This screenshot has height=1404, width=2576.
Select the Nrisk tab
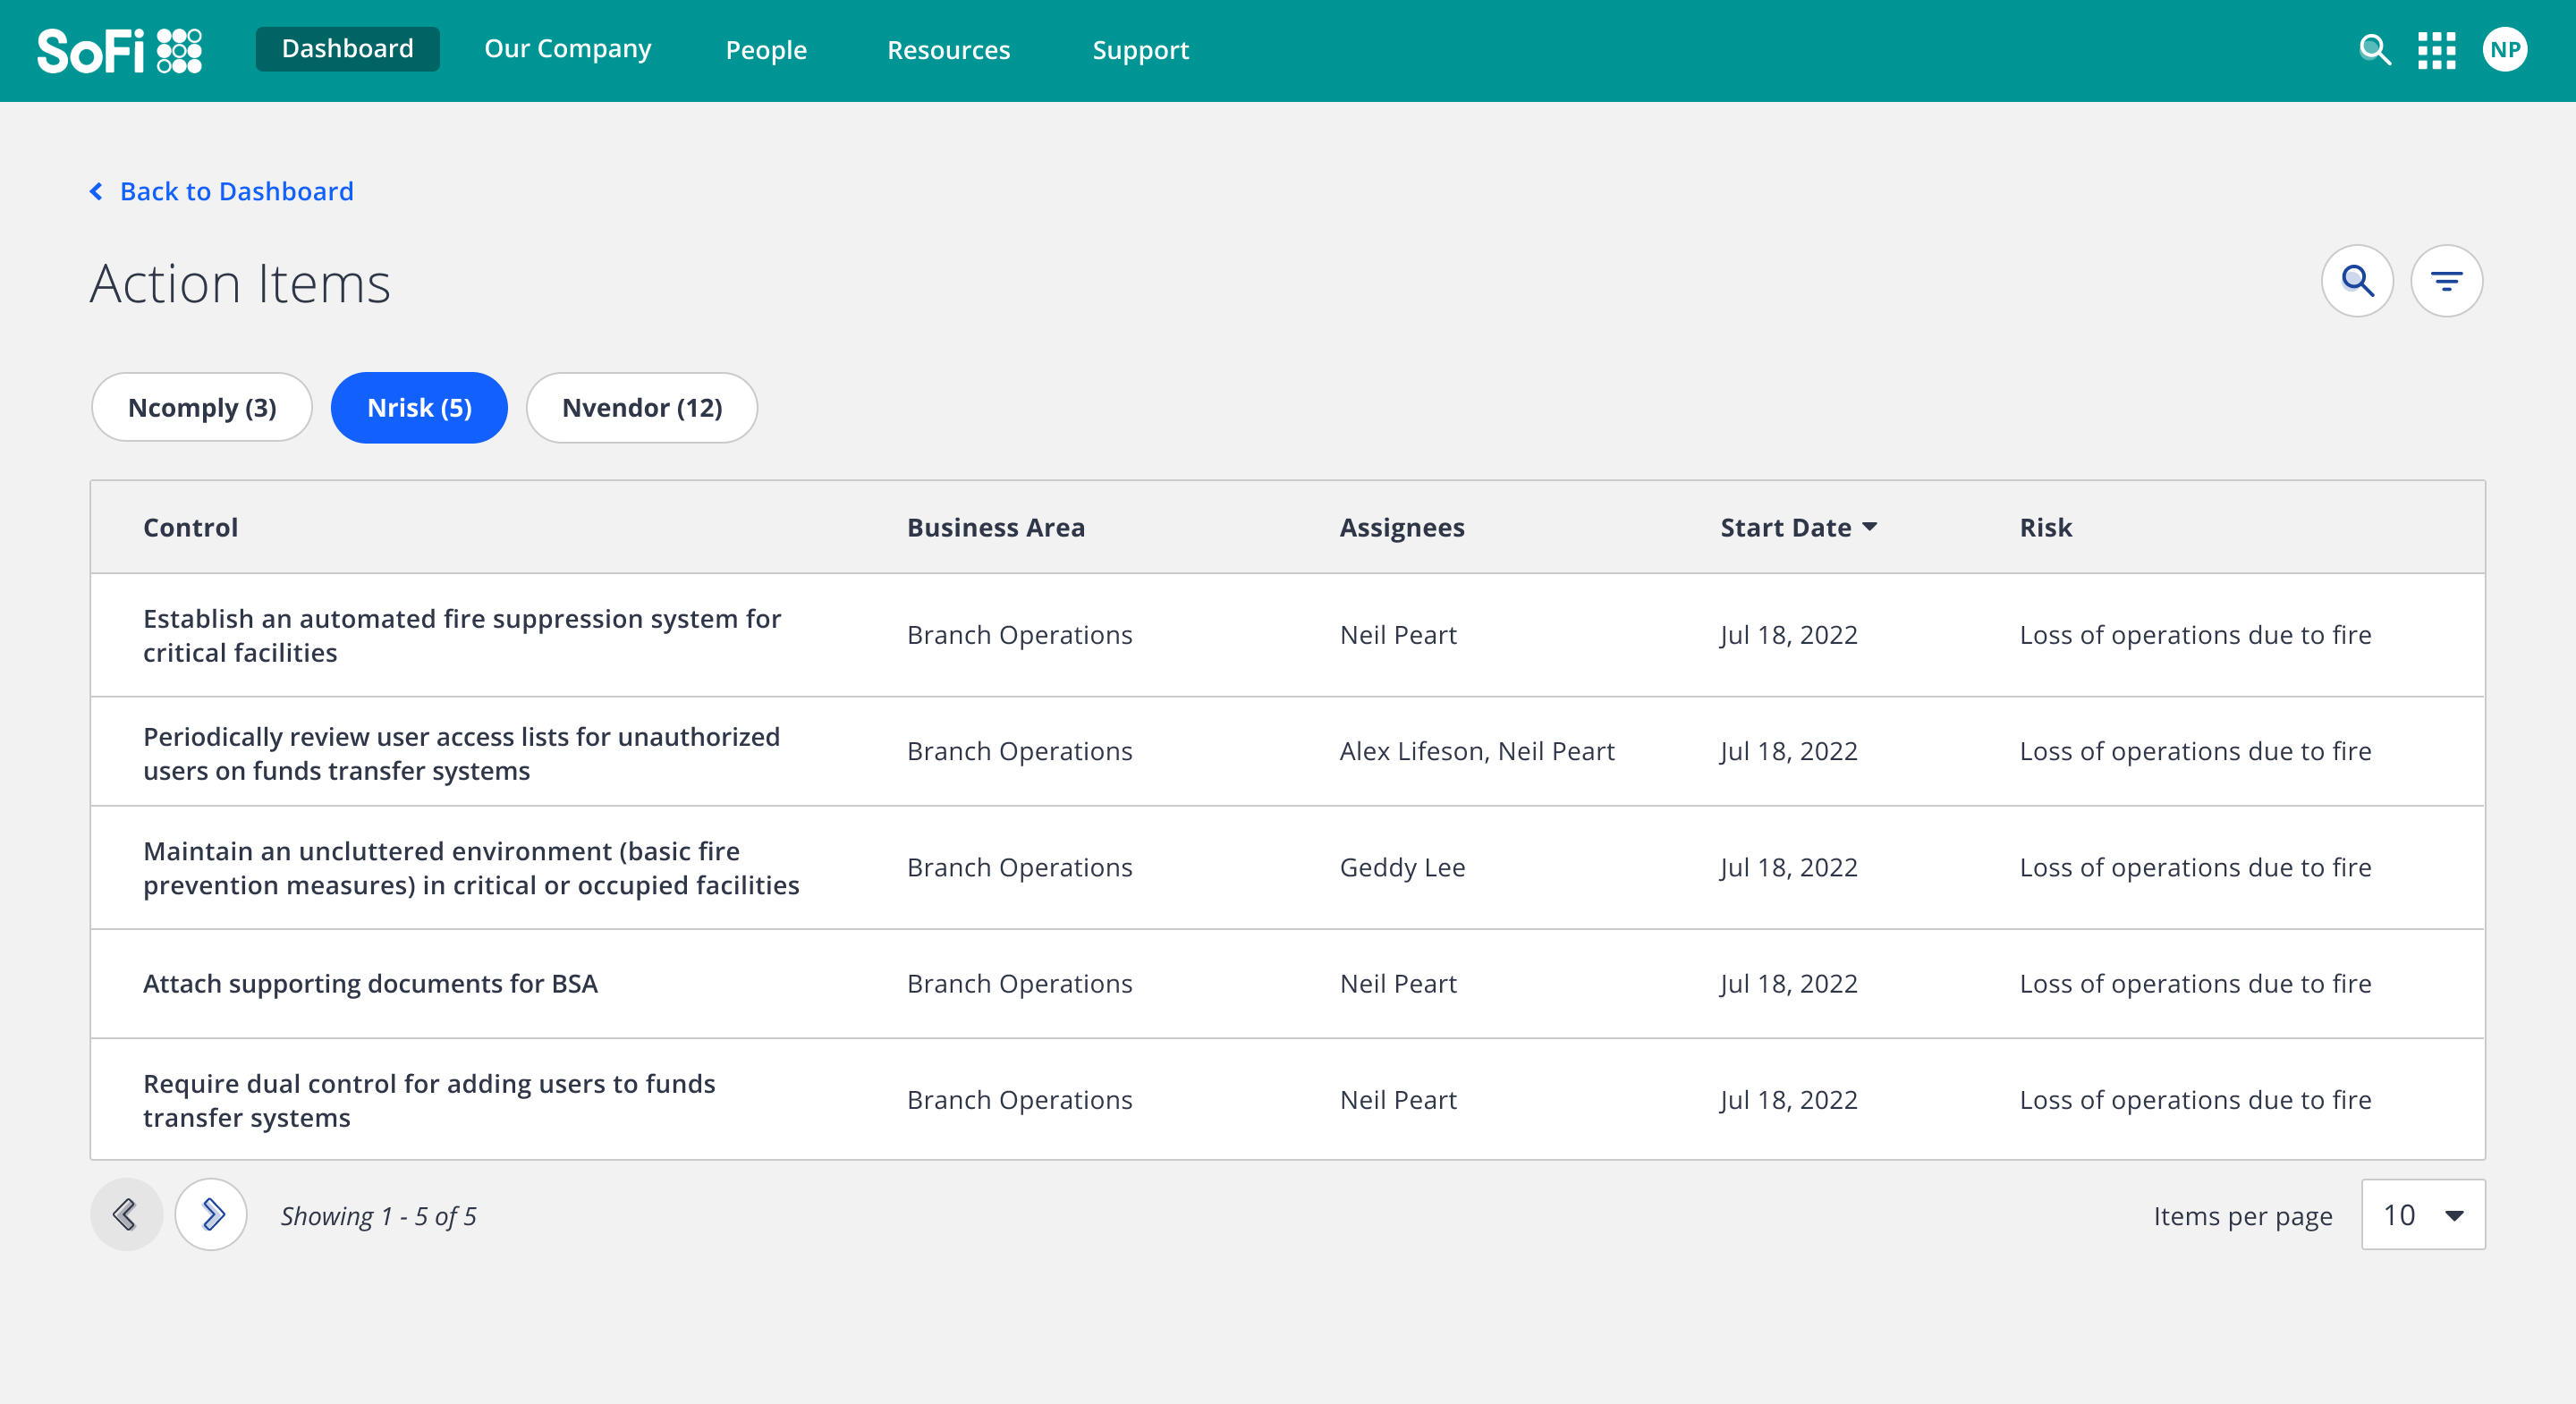coord(420,406)
